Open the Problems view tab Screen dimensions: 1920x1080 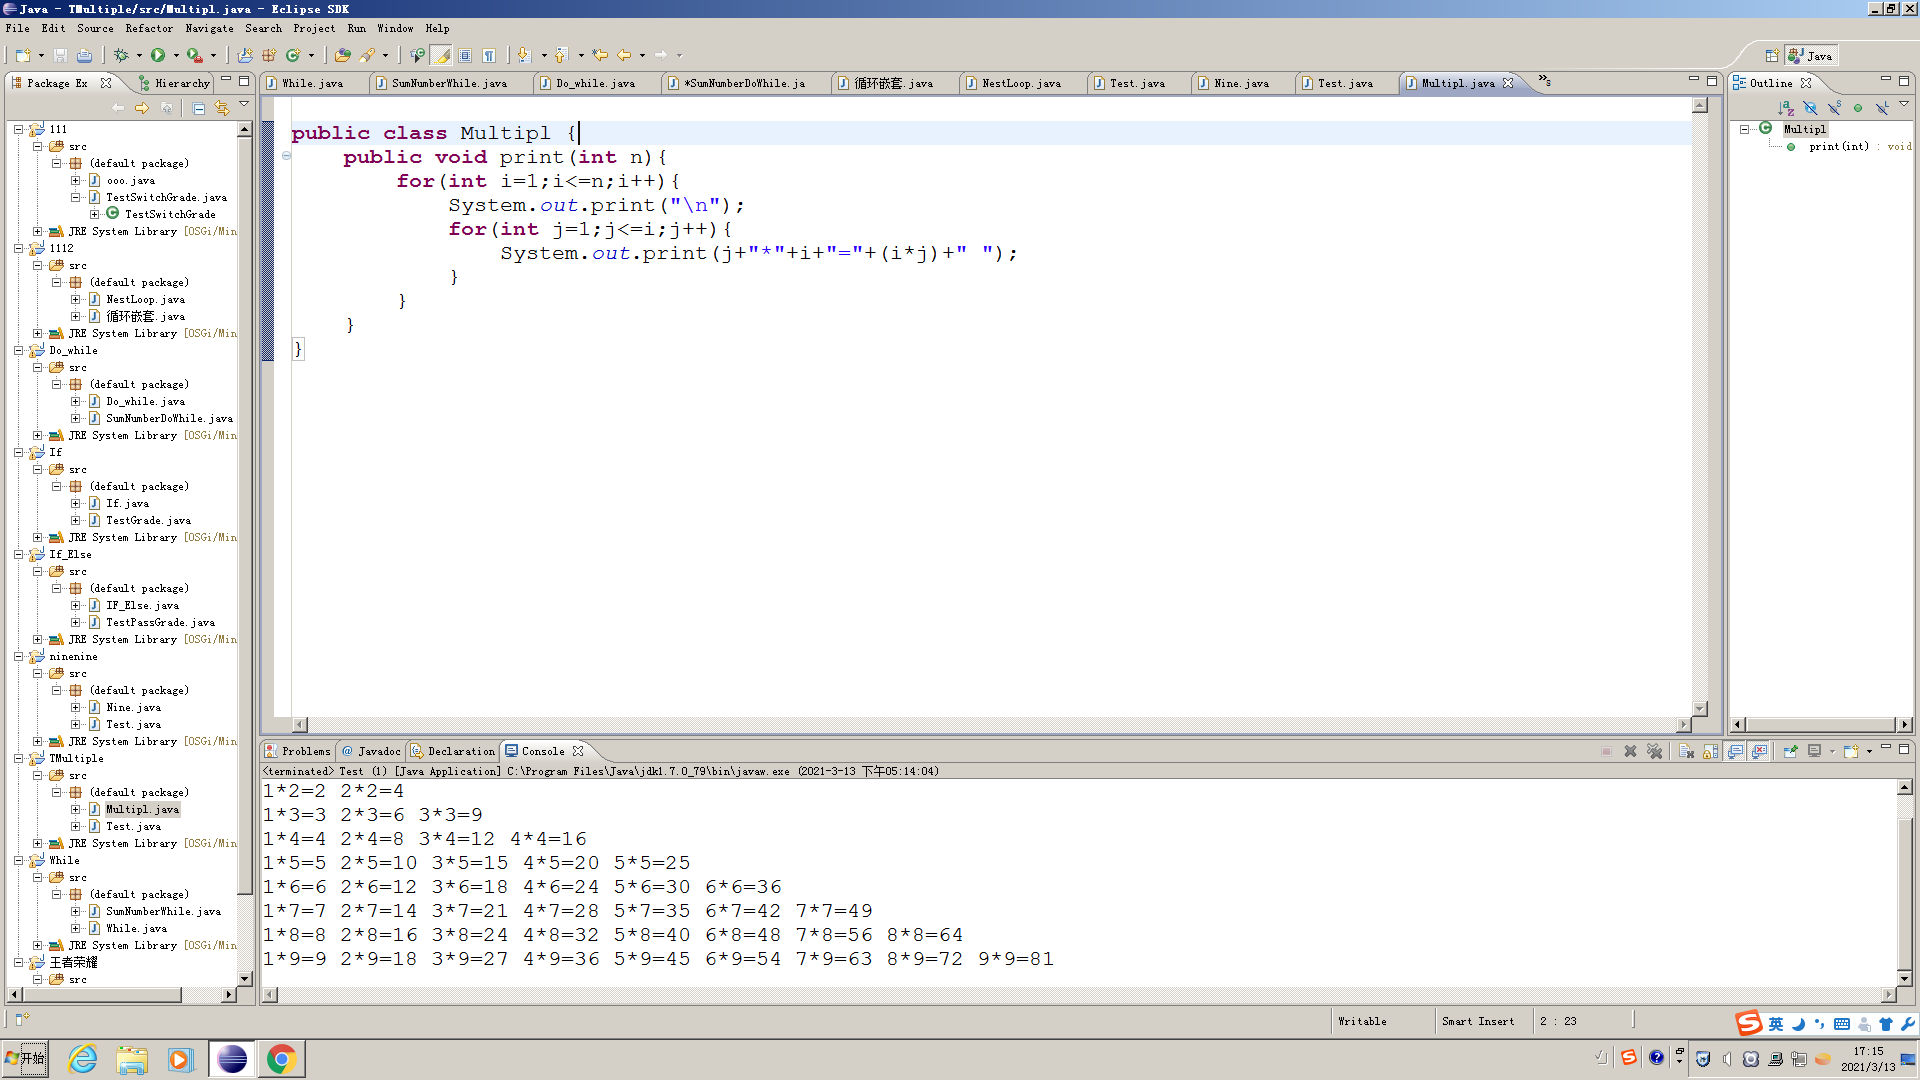coord(304,751)
